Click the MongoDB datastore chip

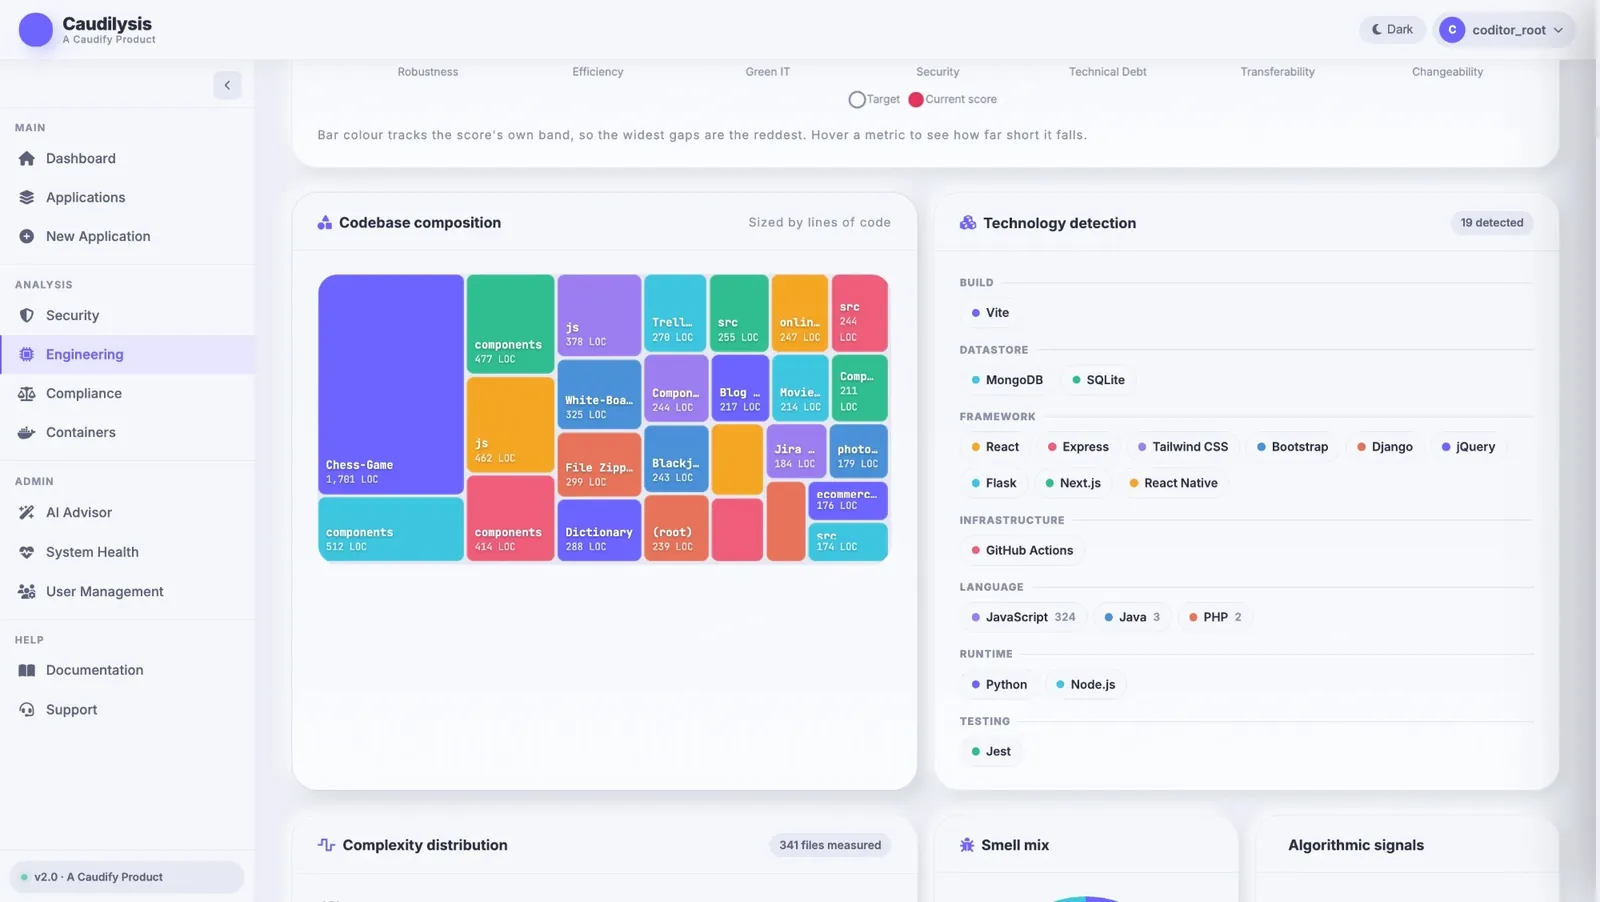coord(1007,380)
